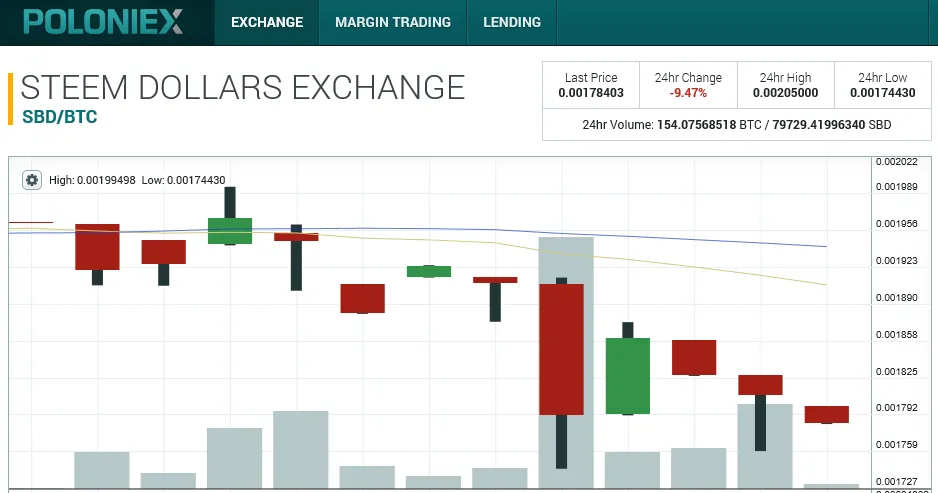Open the chart settings gear icon
The image size is (938, 493).
tap(32, 179)
